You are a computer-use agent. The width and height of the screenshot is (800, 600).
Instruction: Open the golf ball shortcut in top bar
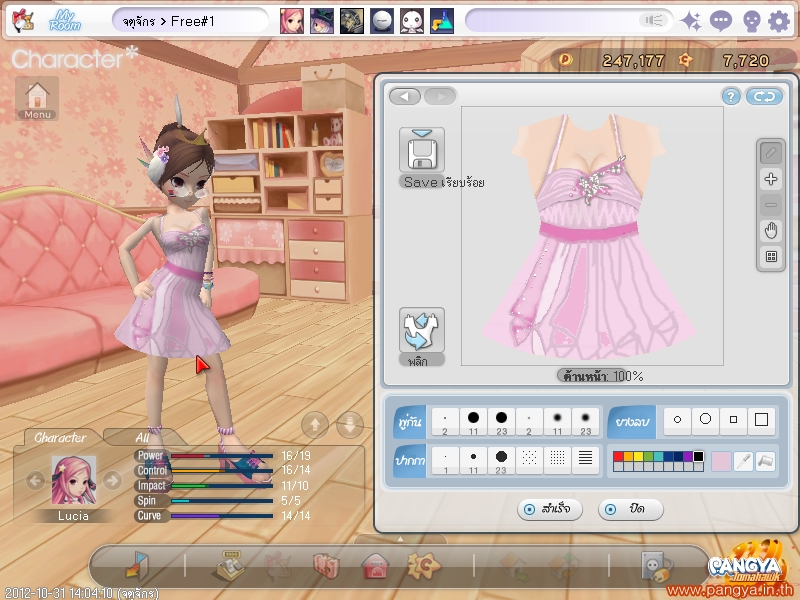(382, 21)
